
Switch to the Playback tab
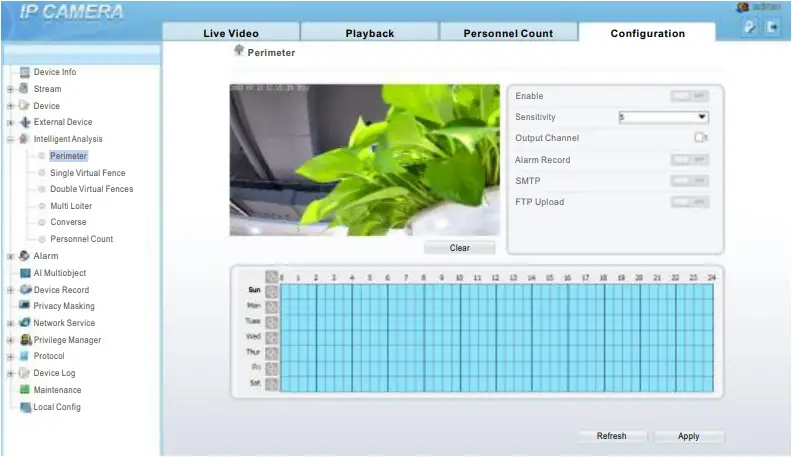370,32
